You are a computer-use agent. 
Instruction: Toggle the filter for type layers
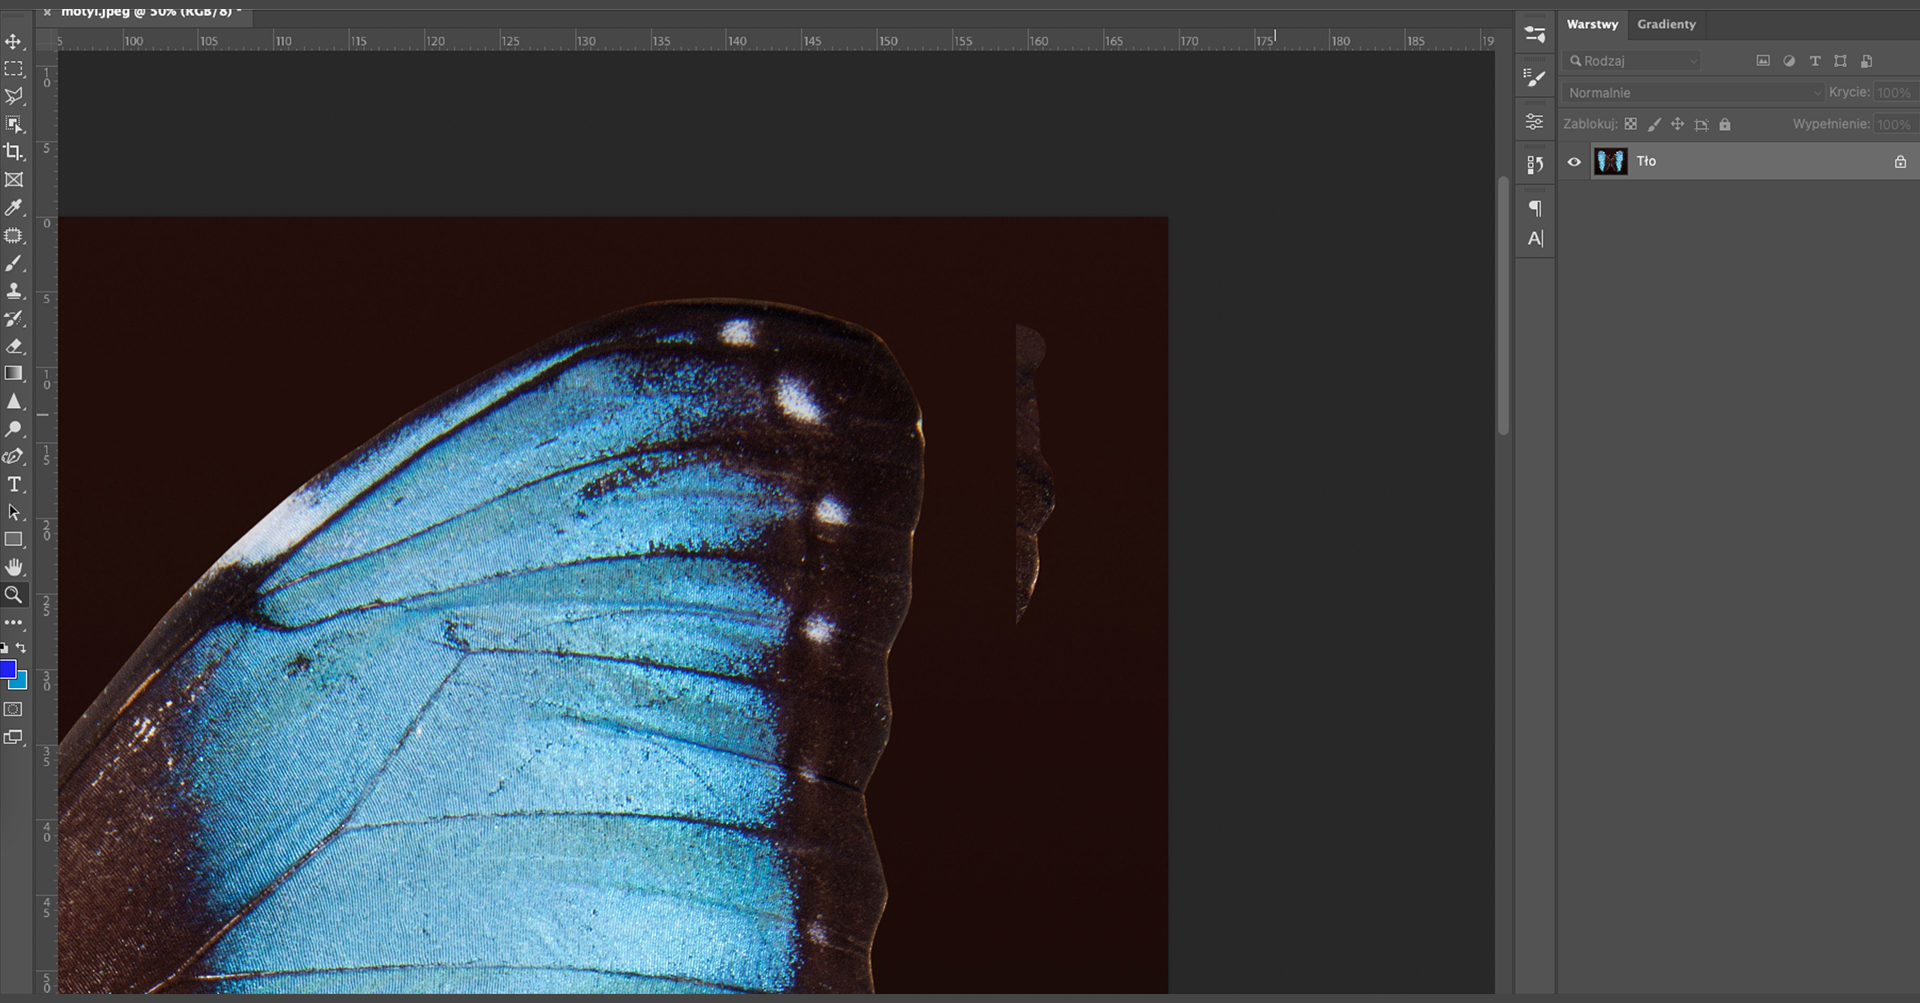coord(1815,61)
